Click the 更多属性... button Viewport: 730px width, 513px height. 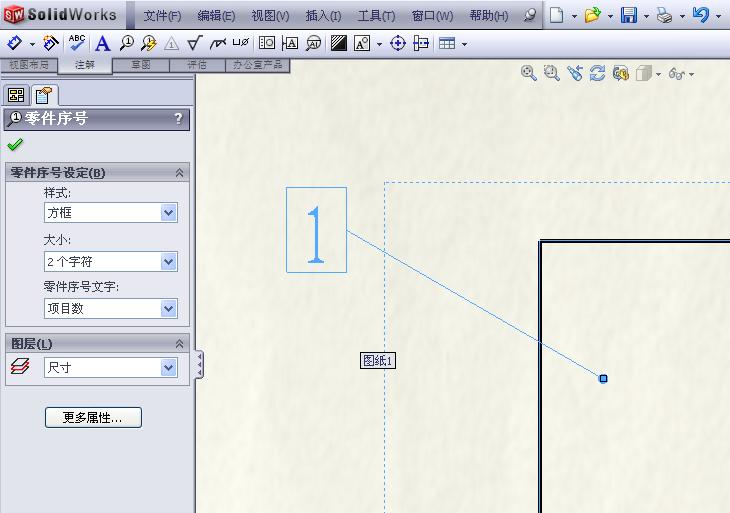click(93, 418)
